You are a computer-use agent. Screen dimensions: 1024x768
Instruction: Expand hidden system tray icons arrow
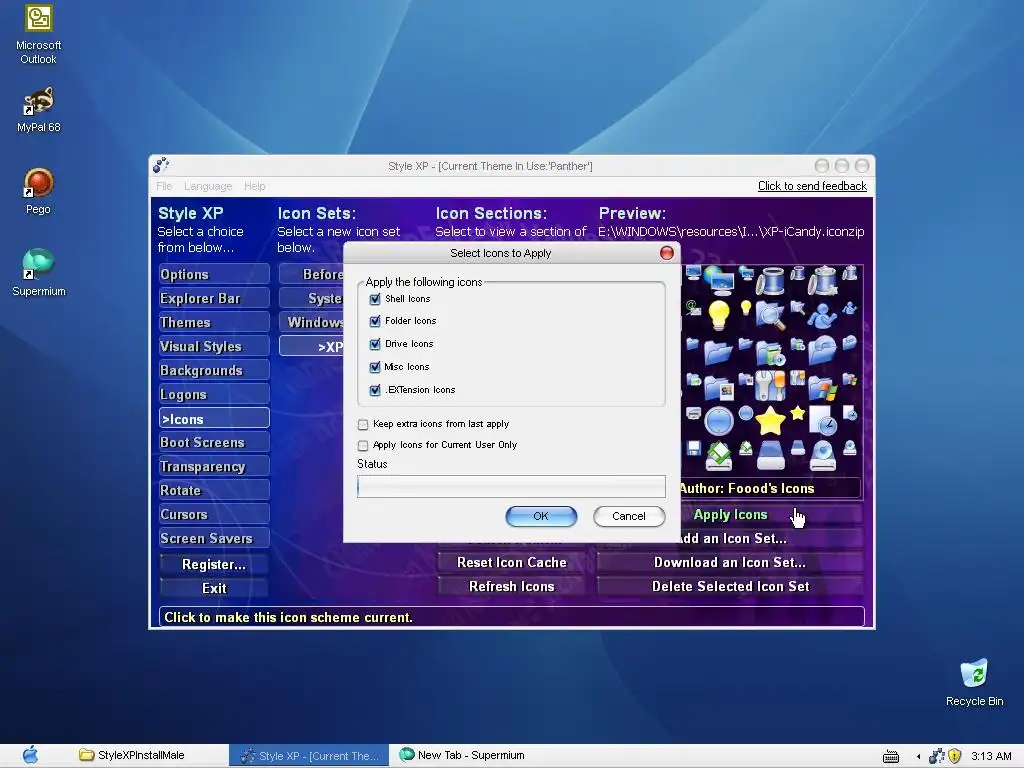click(918, 757)
